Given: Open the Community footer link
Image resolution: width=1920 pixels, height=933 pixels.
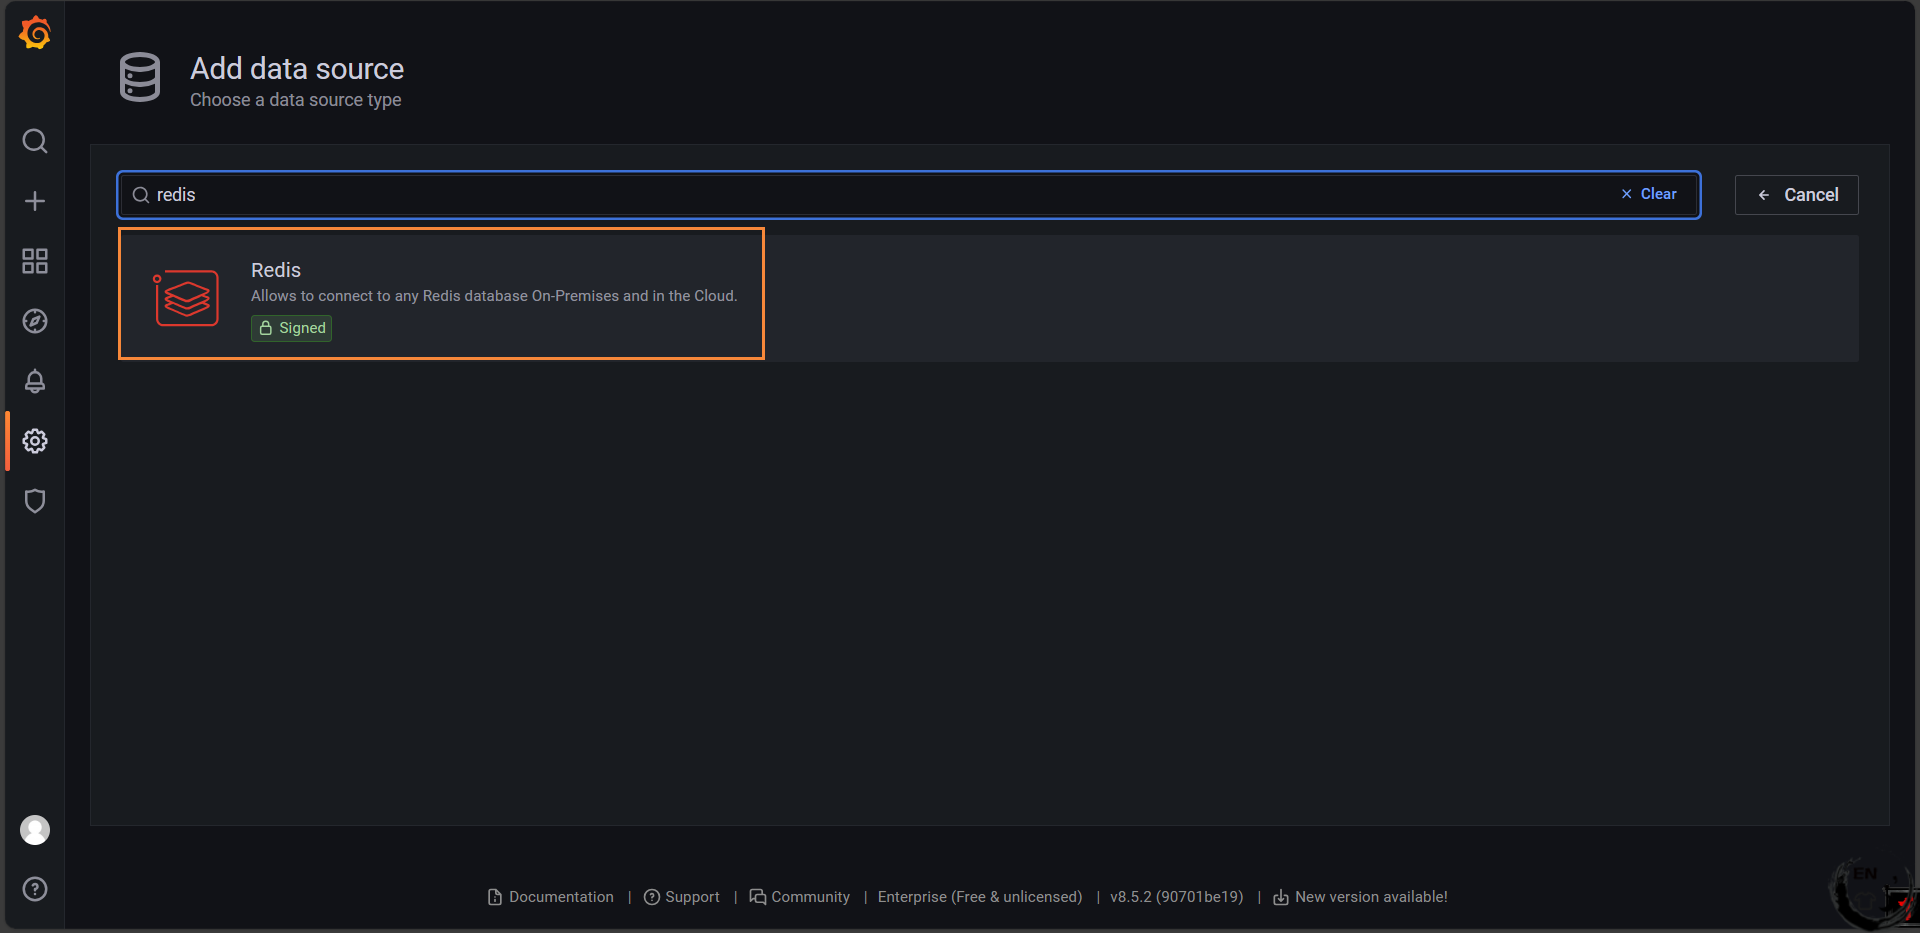Looking at the screenshot, I should 800,897.
